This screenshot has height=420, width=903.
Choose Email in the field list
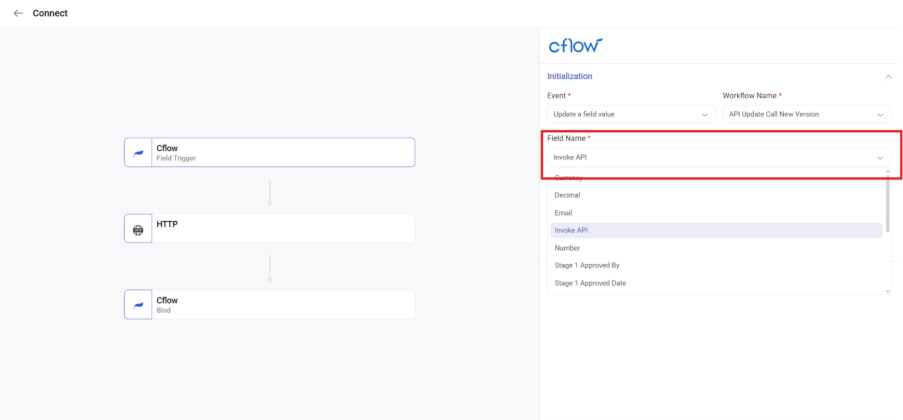point(563,213)
